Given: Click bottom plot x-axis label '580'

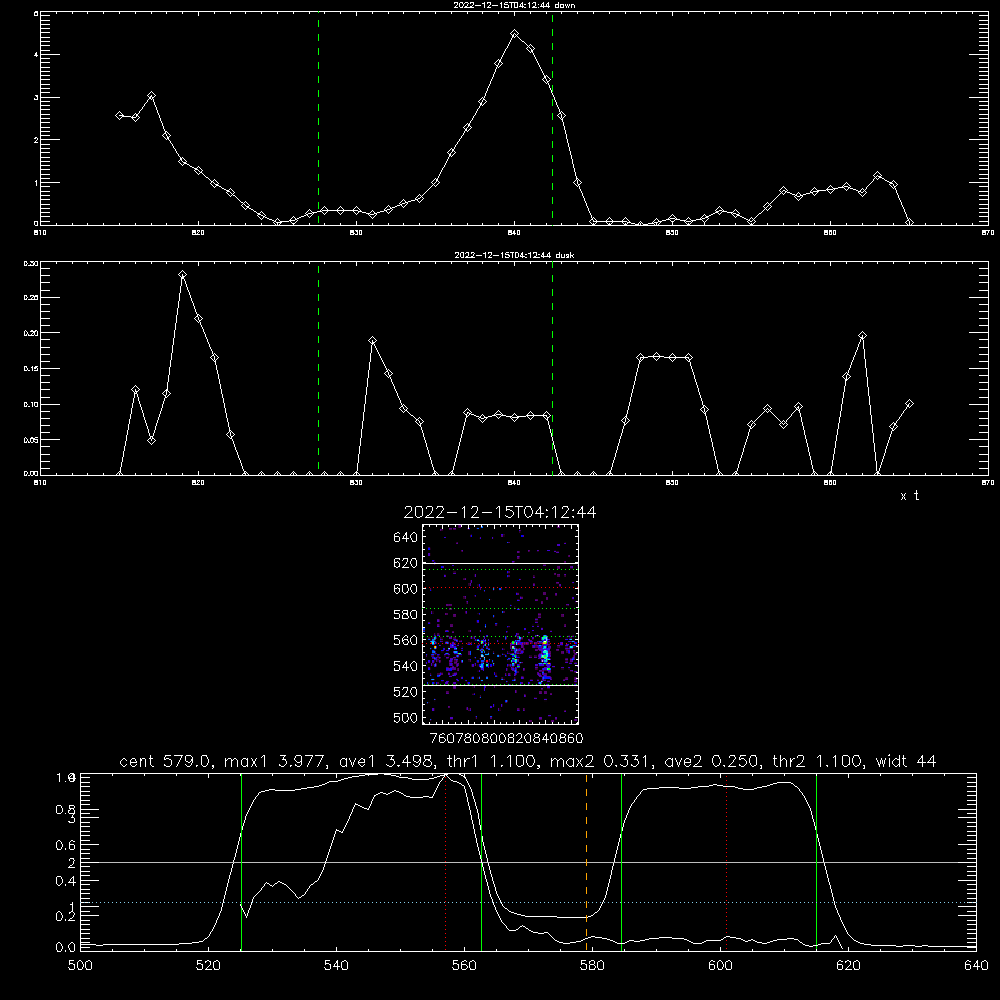Looking at the screenshot, I should (x=592, y=966).
